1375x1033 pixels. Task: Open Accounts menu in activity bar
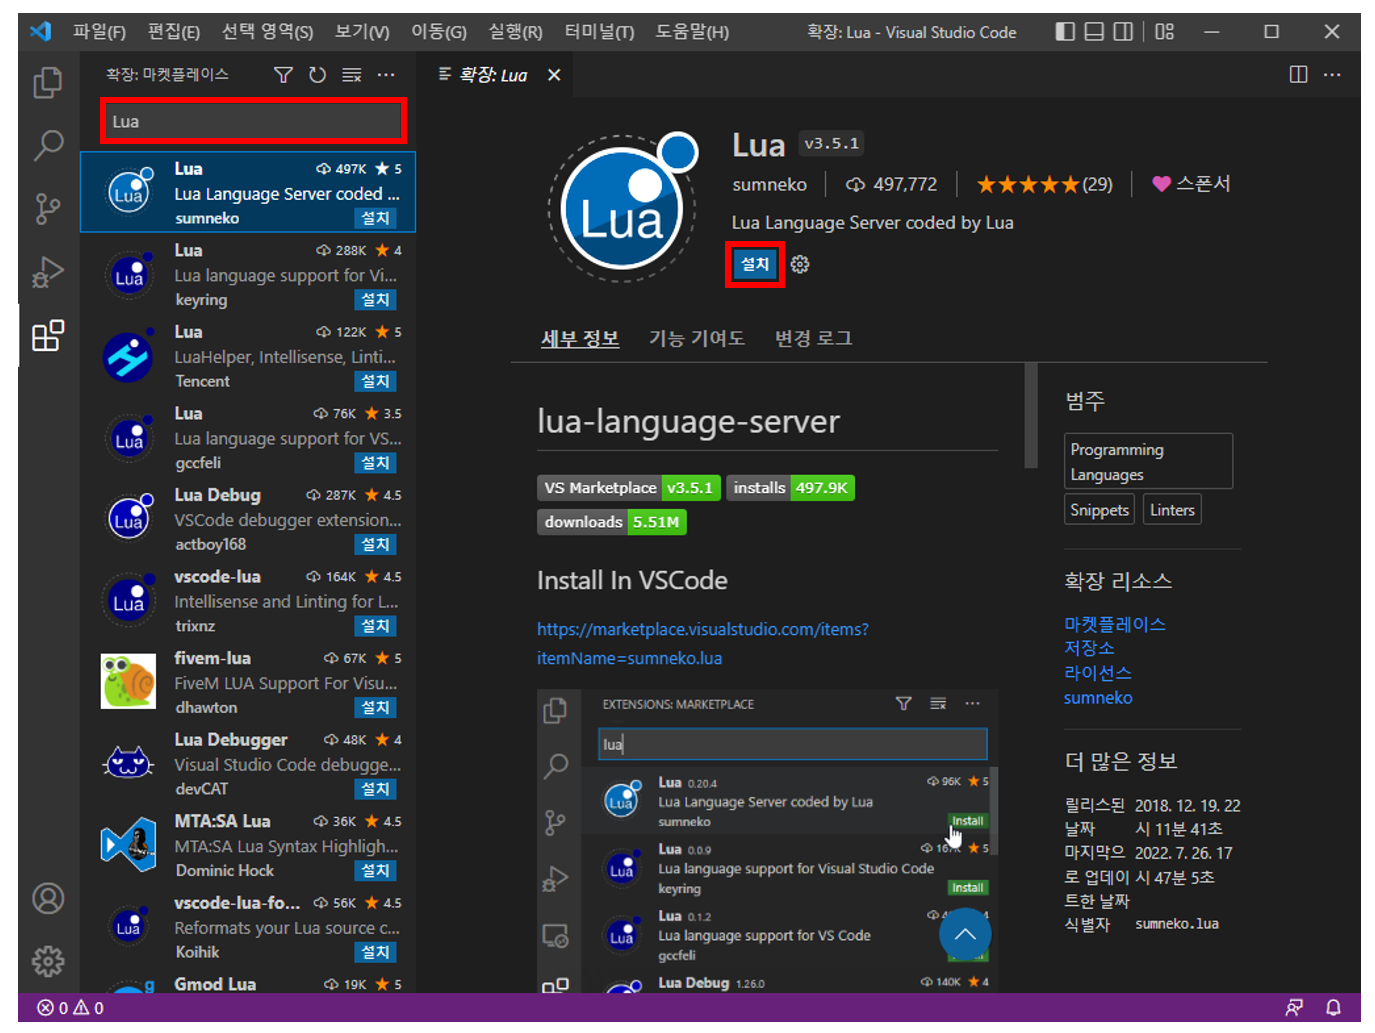48,899
